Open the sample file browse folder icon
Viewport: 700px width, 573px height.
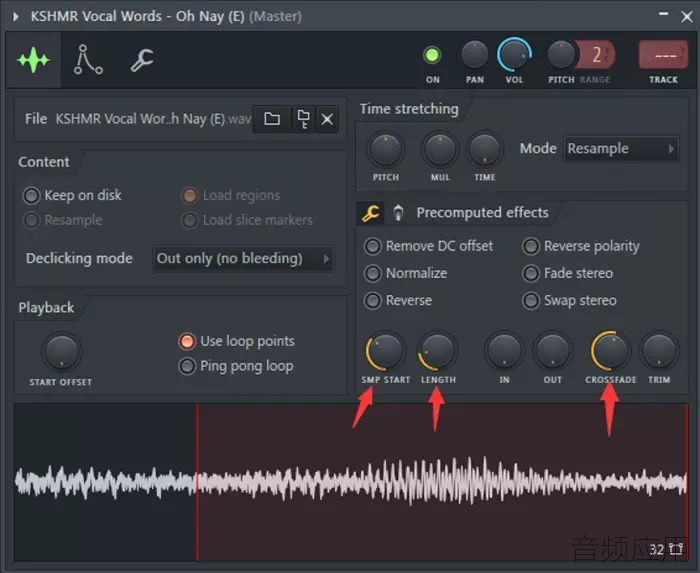272,119
